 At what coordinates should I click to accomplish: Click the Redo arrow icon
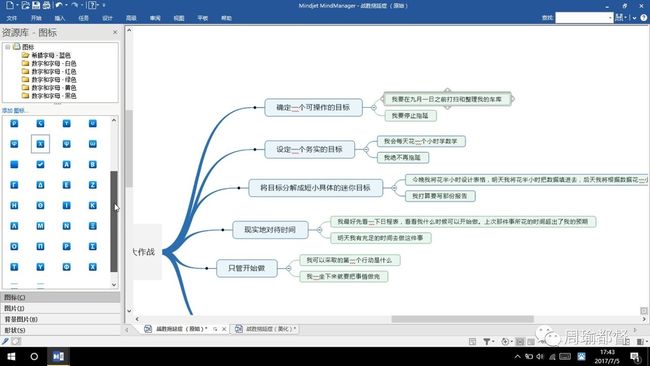click(75, 5)
